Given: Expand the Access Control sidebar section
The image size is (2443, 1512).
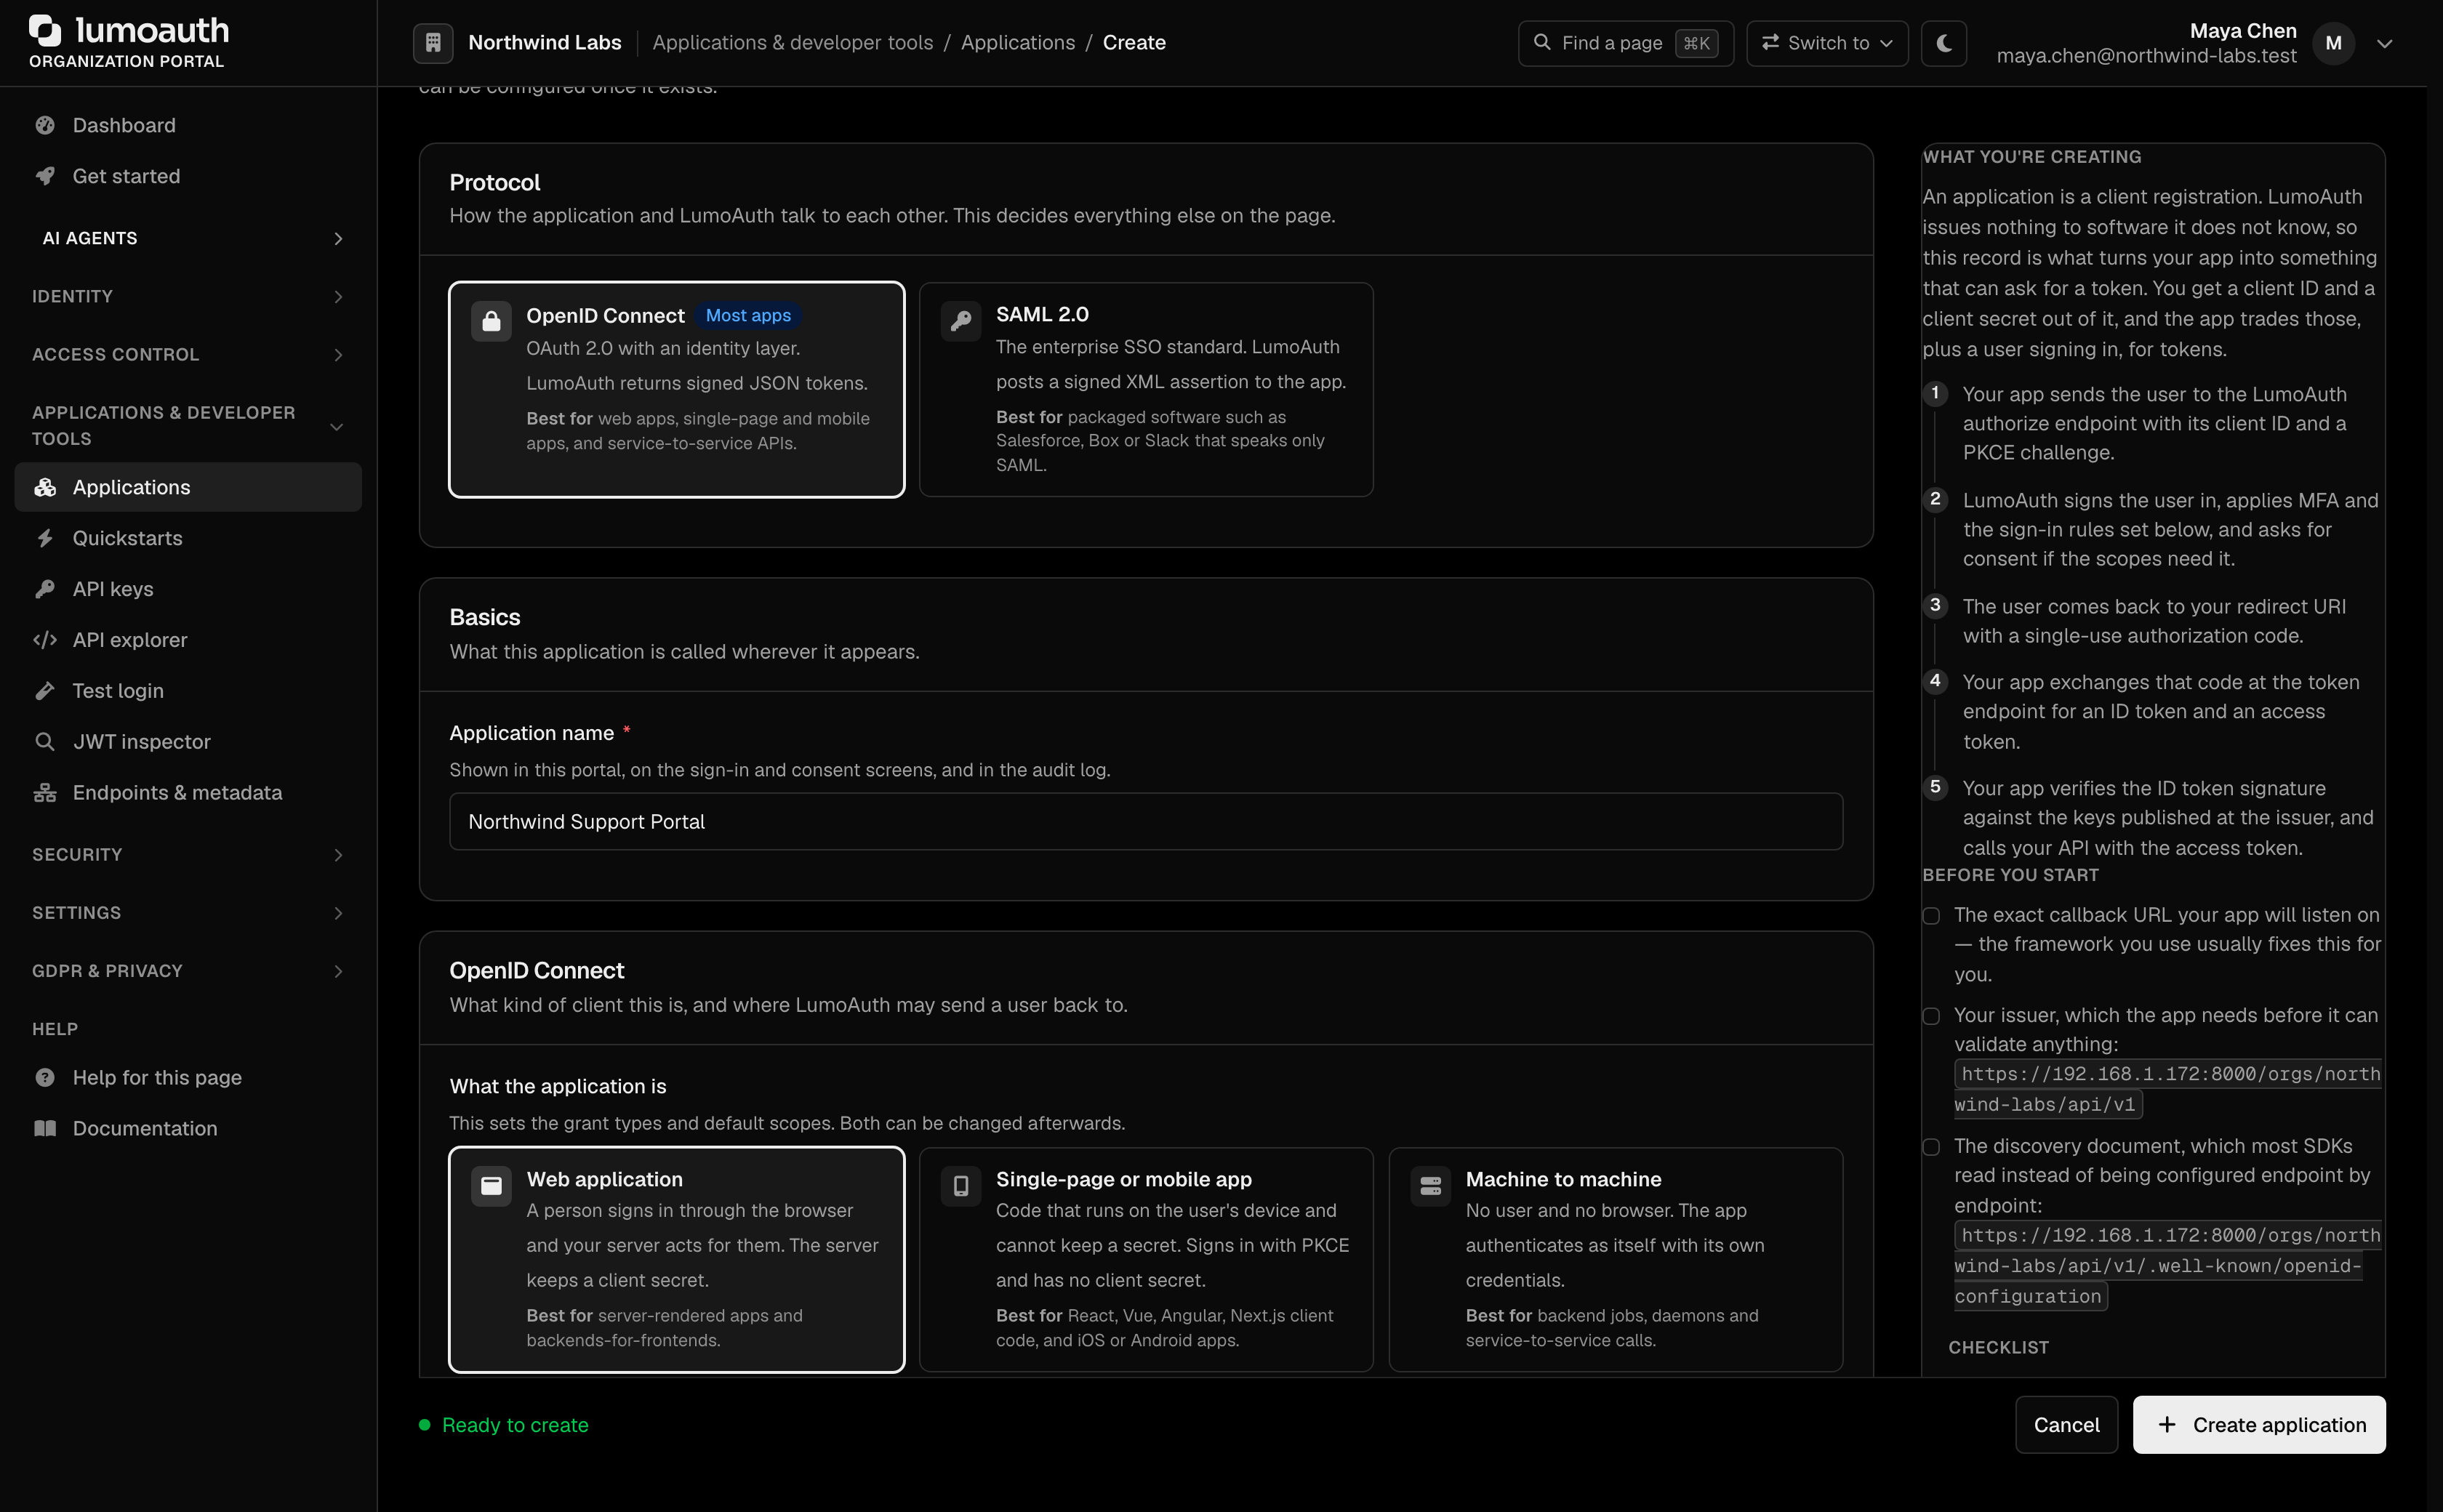Looking at the screenshot, I should point(188,354).
